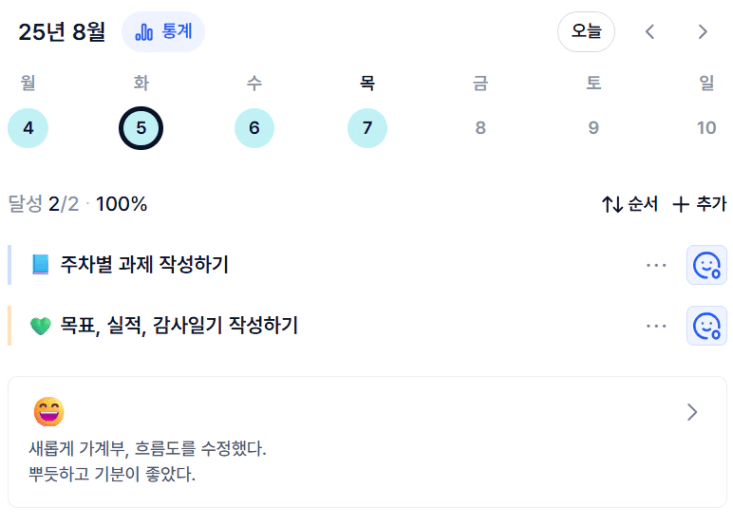Open the diary text 새롭게 가계부 note
The image size is (733, 526).
(x=147, y=461)
